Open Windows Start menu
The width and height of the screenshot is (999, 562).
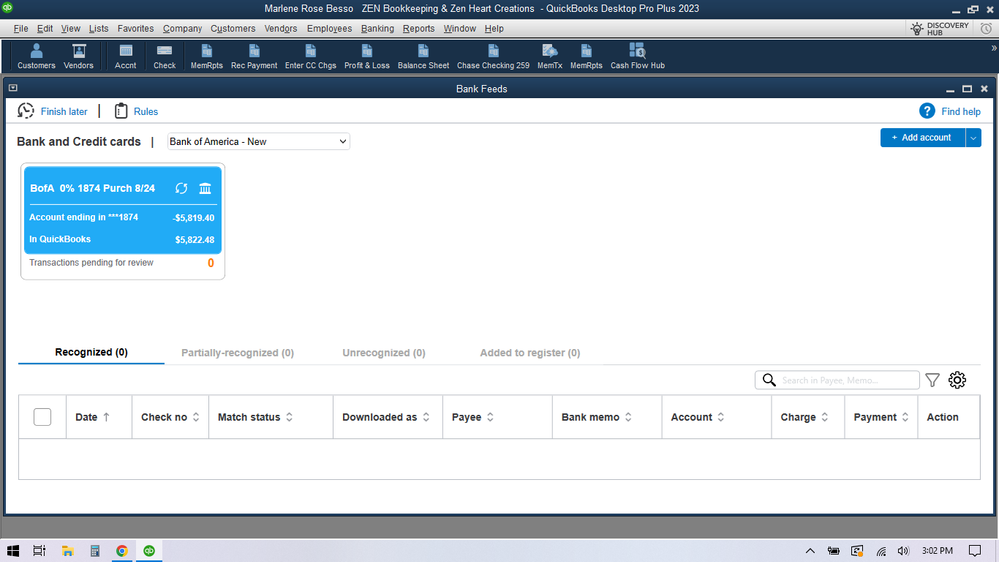[x=13, y=551]
